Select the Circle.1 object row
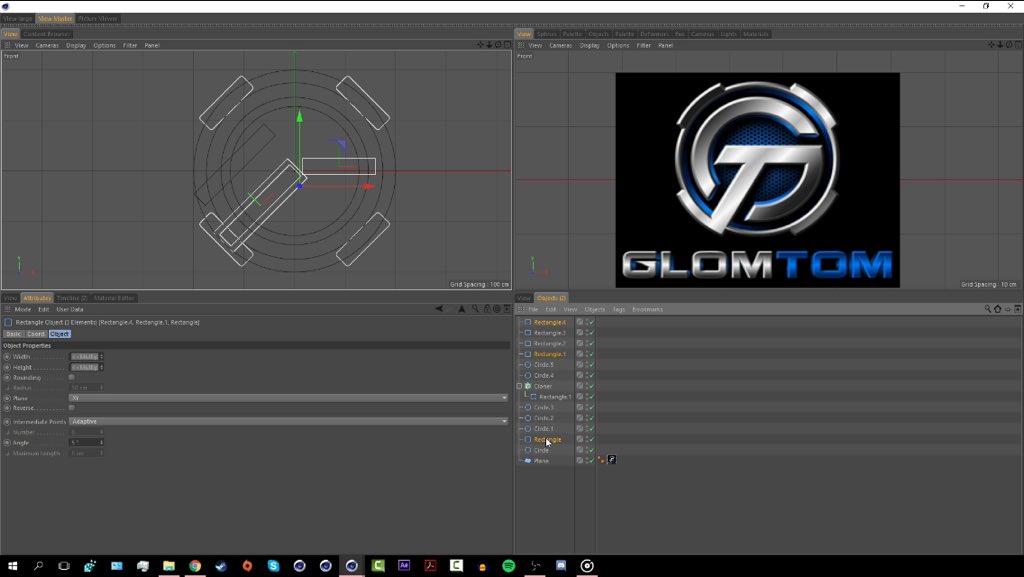 [x=544, y=429]
